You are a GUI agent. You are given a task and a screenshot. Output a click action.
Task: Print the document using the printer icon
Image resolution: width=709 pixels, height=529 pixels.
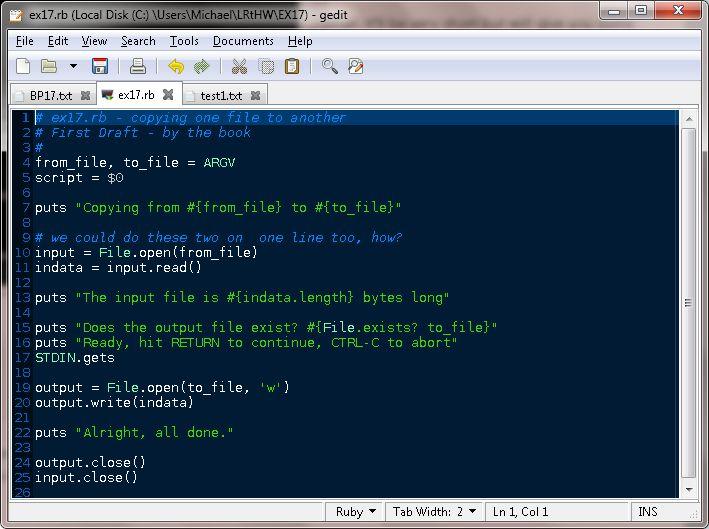[x=138, y=66]
